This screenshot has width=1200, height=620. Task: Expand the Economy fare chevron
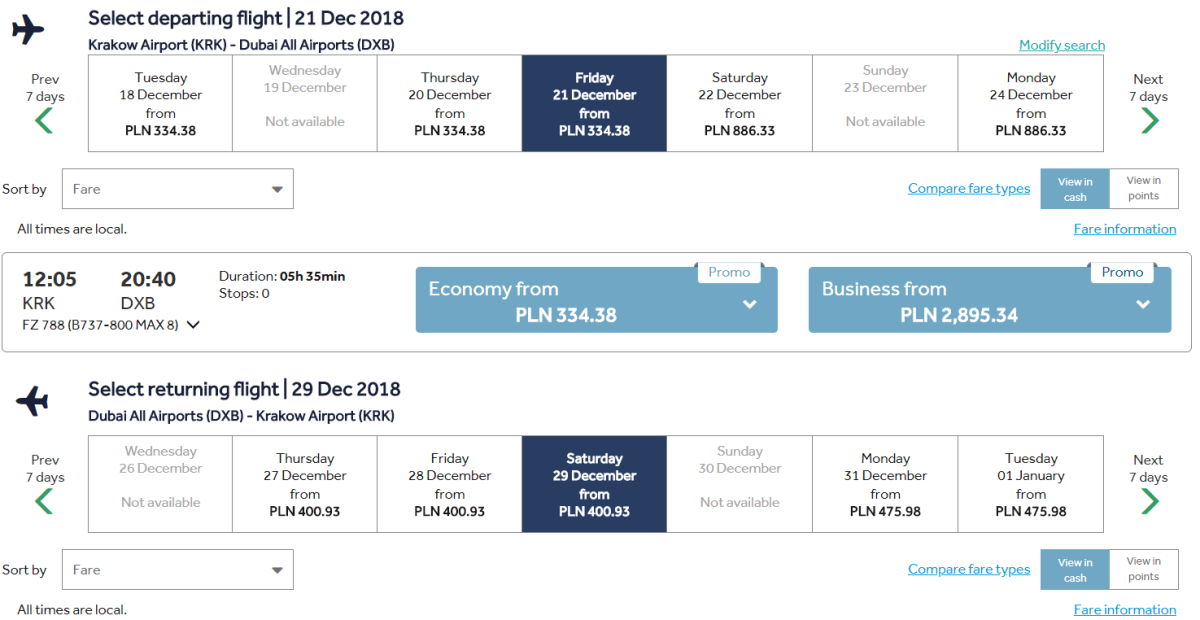(750, 305)
